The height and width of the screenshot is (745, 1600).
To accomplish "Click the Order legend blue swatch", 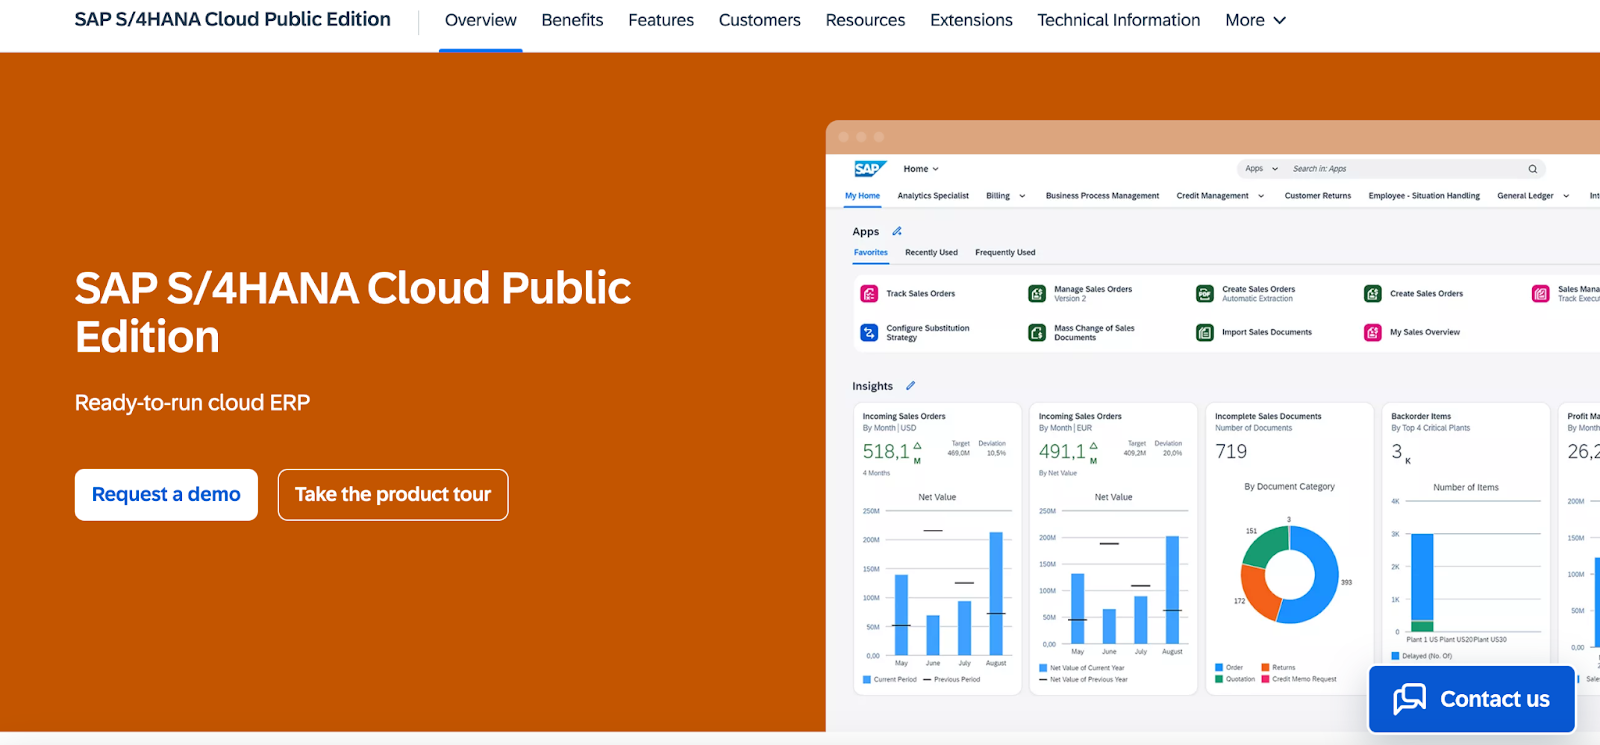I will tap(1219, 668).
